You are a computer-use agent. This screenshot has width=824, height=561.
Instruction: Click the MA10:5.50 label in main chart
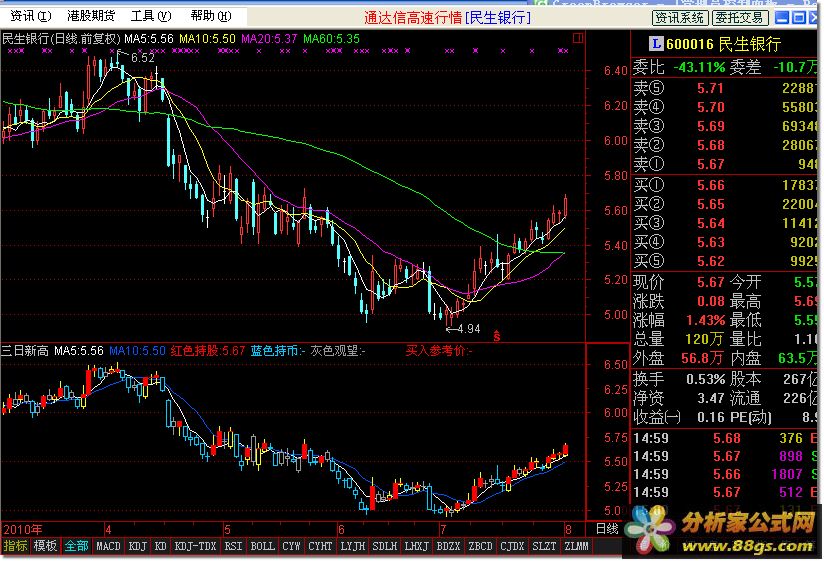tap(207, 39)
